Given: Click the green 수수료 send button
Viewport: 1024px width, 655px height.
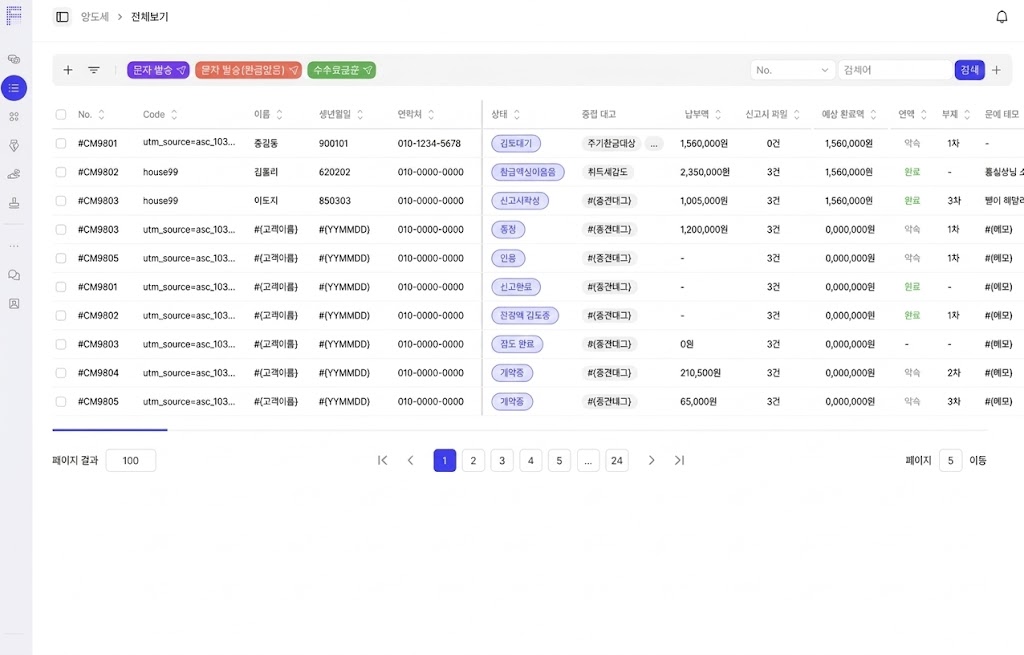Looking at the screenshot, I should (341, 70).
